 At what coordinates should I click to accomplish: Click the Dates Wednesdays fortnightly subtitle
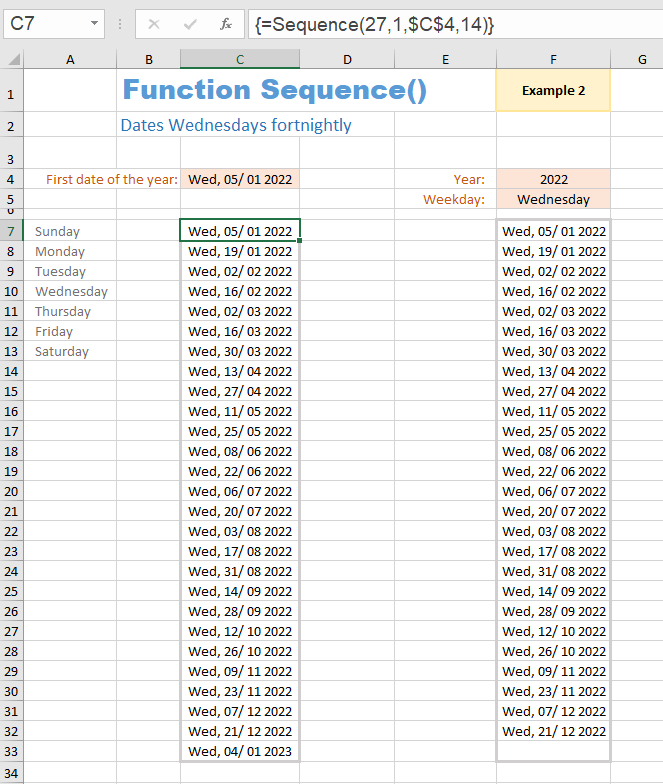pos(236,125)
